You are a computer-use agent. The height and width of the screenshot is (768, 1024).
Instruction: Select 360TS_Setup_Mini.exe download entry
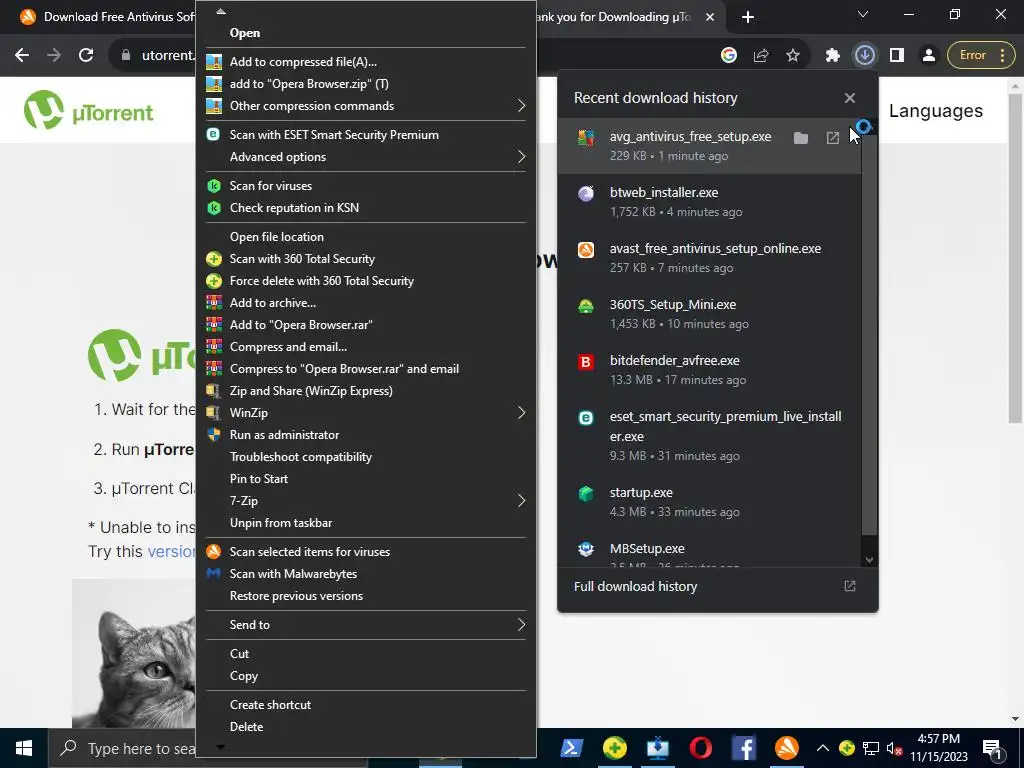(710, 314)
